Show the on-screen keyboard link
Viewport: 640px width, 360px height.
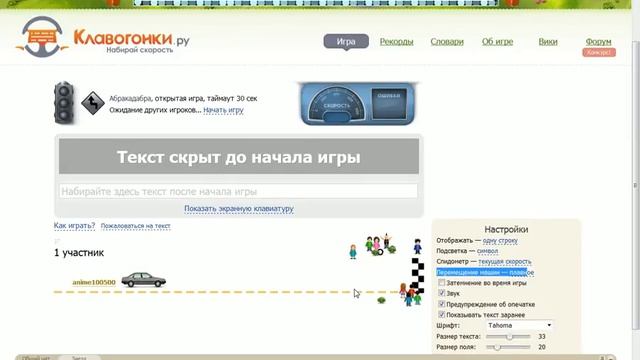[x=239, y=209]
